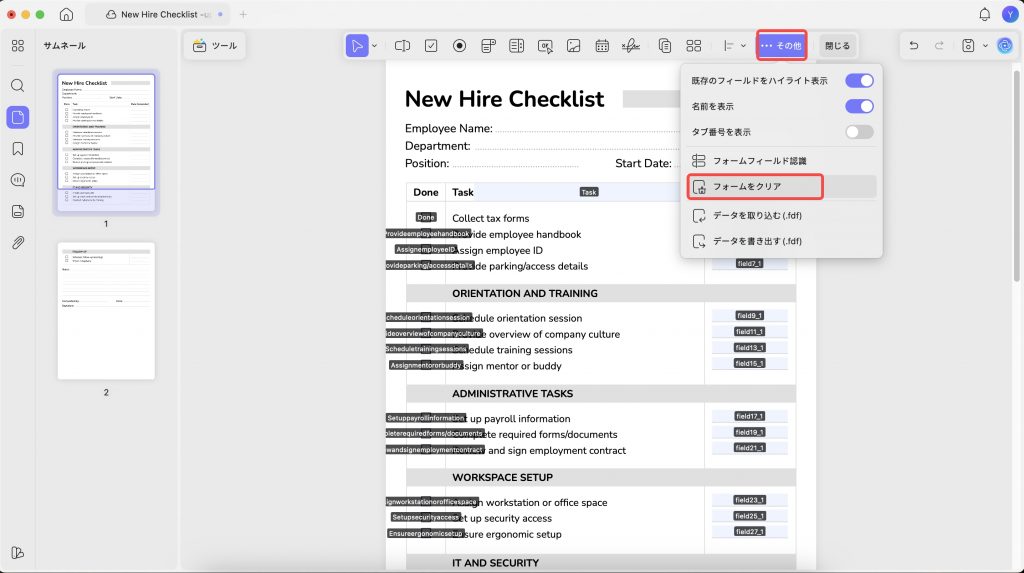Select the Done checkbox field on Collect tax forms row

point(426,218)
